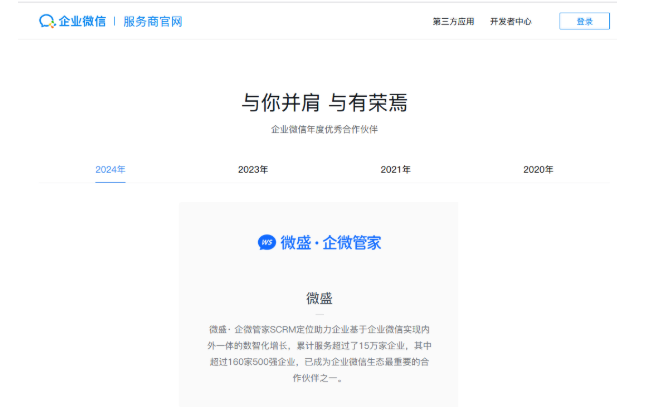Open 第三方应用 in the top navigation
Viewport: 653px width, 407px height.
point(453,22)
